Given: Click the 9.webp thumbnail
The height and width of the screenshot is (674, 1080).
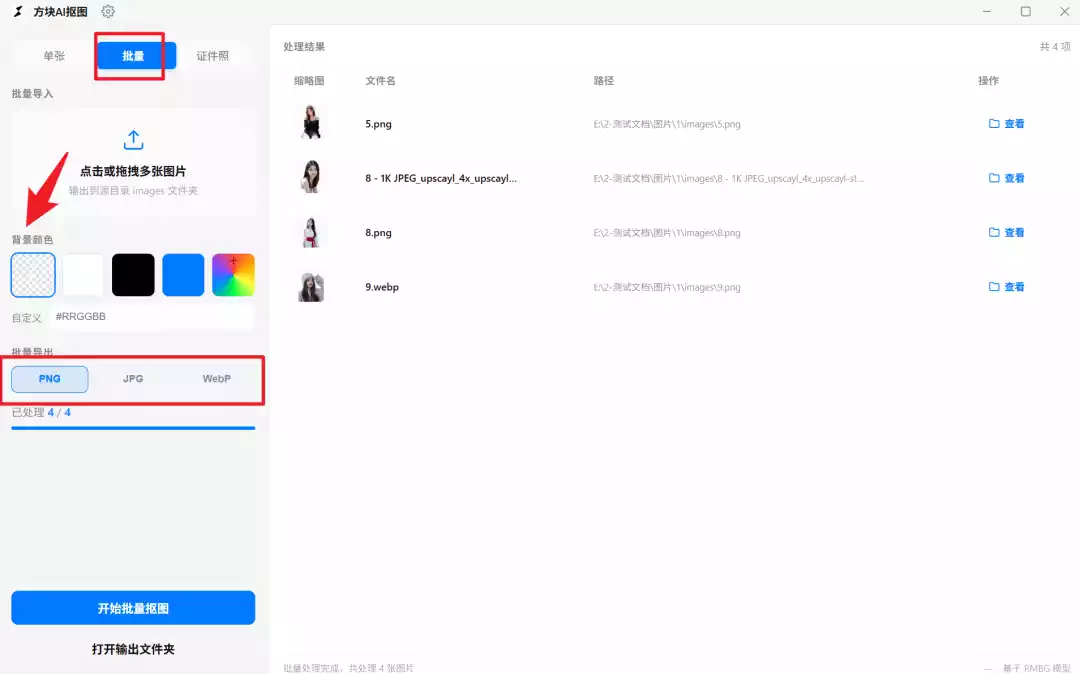Looking at the screenshot, I should pyautogui.click(x=311, y=286).
